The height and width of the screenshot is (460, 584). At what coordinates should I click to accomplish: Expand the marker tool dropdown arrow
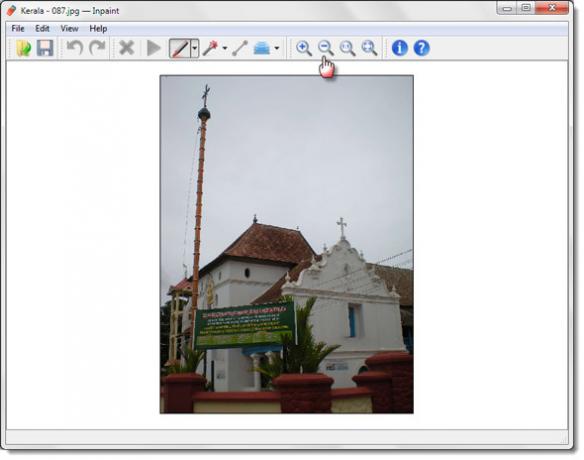pos(194,48)
